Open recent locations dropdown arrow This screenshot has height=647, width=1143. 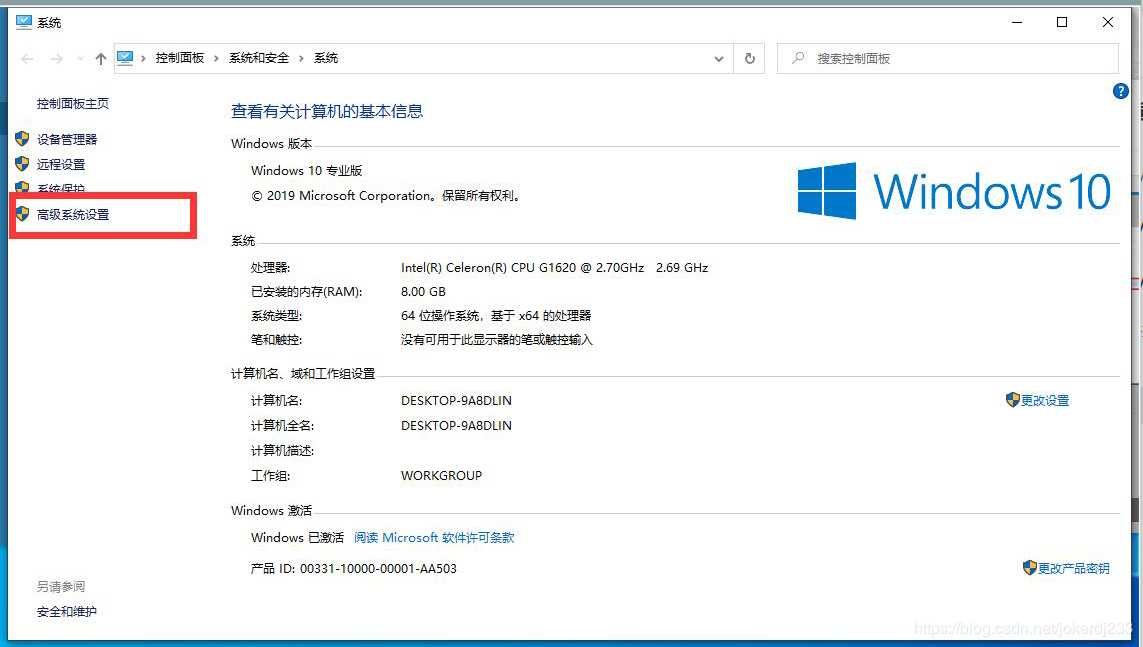pos(80,58)
